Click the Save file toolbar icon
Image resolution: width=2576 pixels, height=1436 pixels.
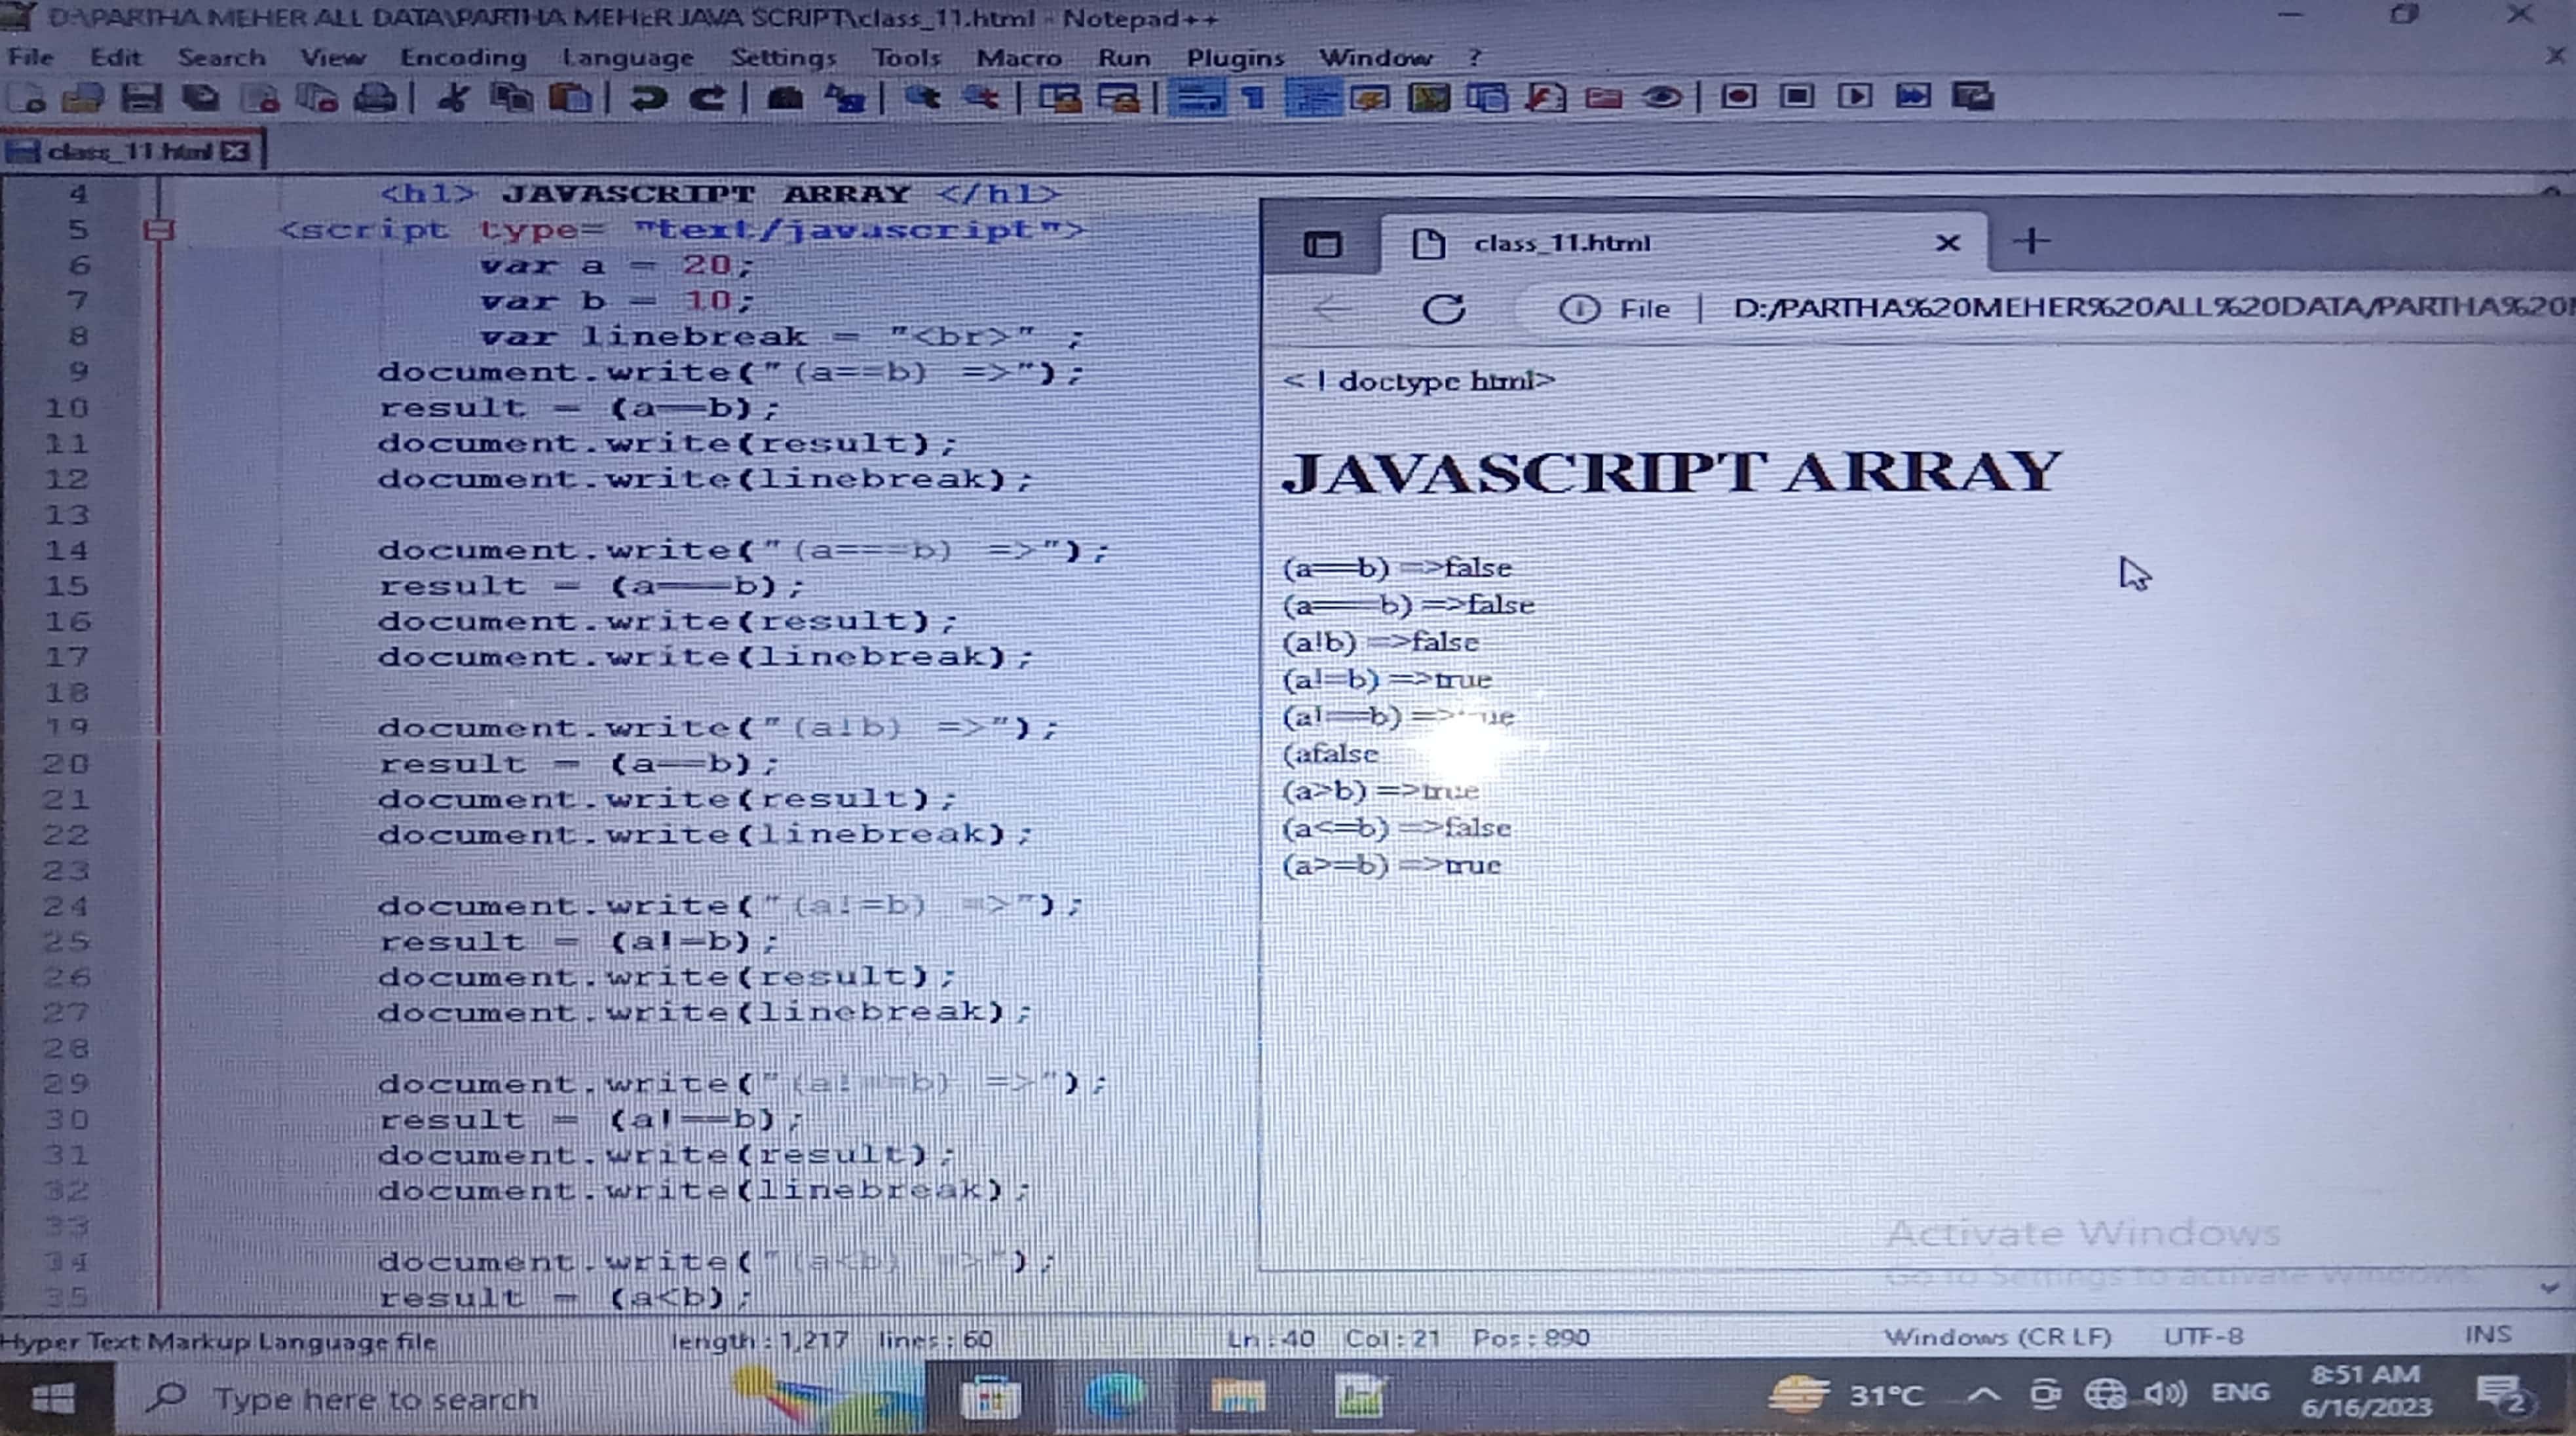point(141,98)
